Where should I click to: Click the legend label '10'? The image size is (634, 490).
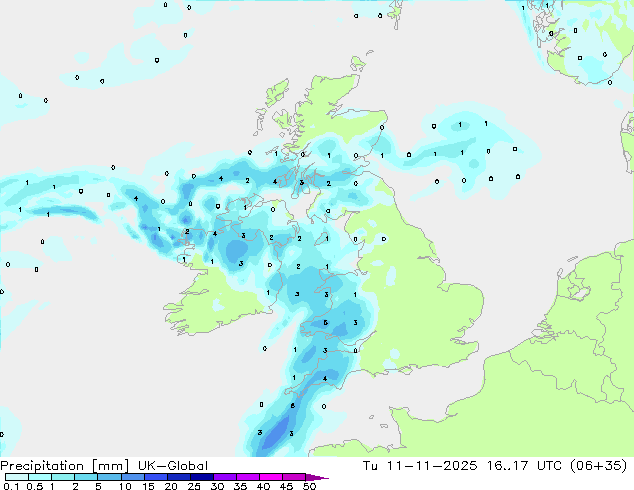[125, 486]
